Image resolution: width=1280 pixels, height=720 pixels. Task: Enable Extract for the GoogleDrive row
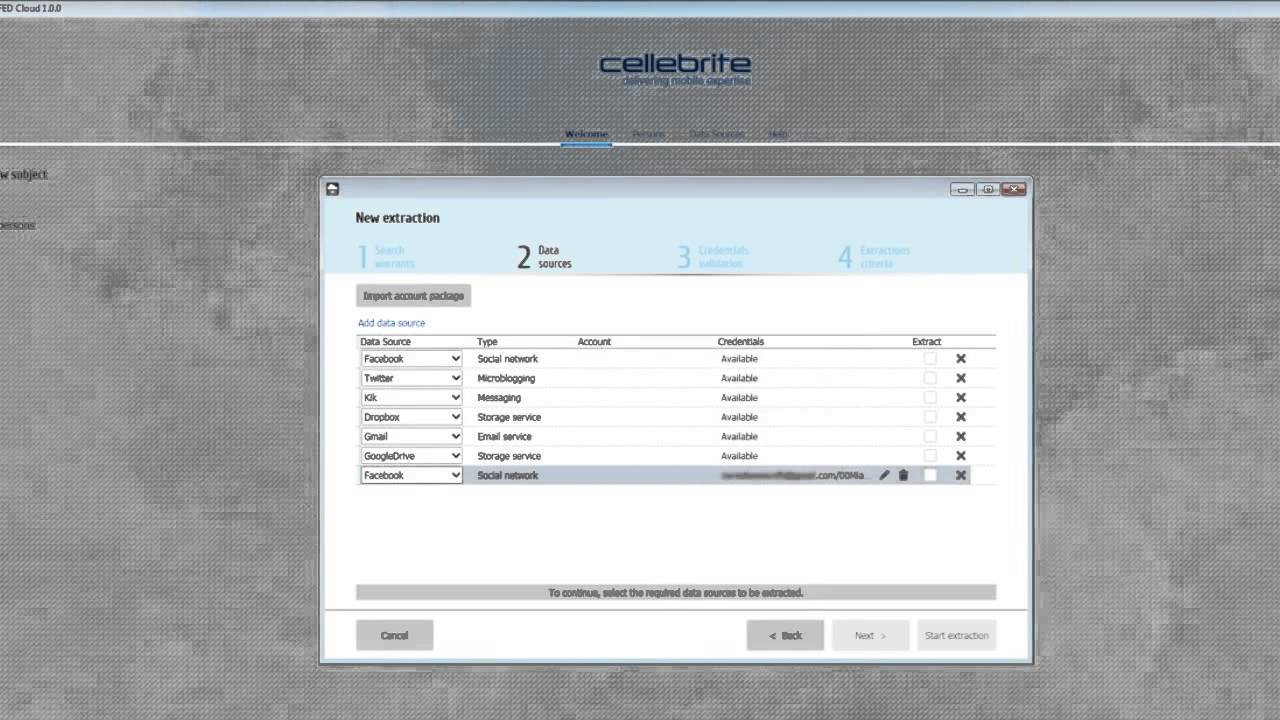click(x=930, y=456)
